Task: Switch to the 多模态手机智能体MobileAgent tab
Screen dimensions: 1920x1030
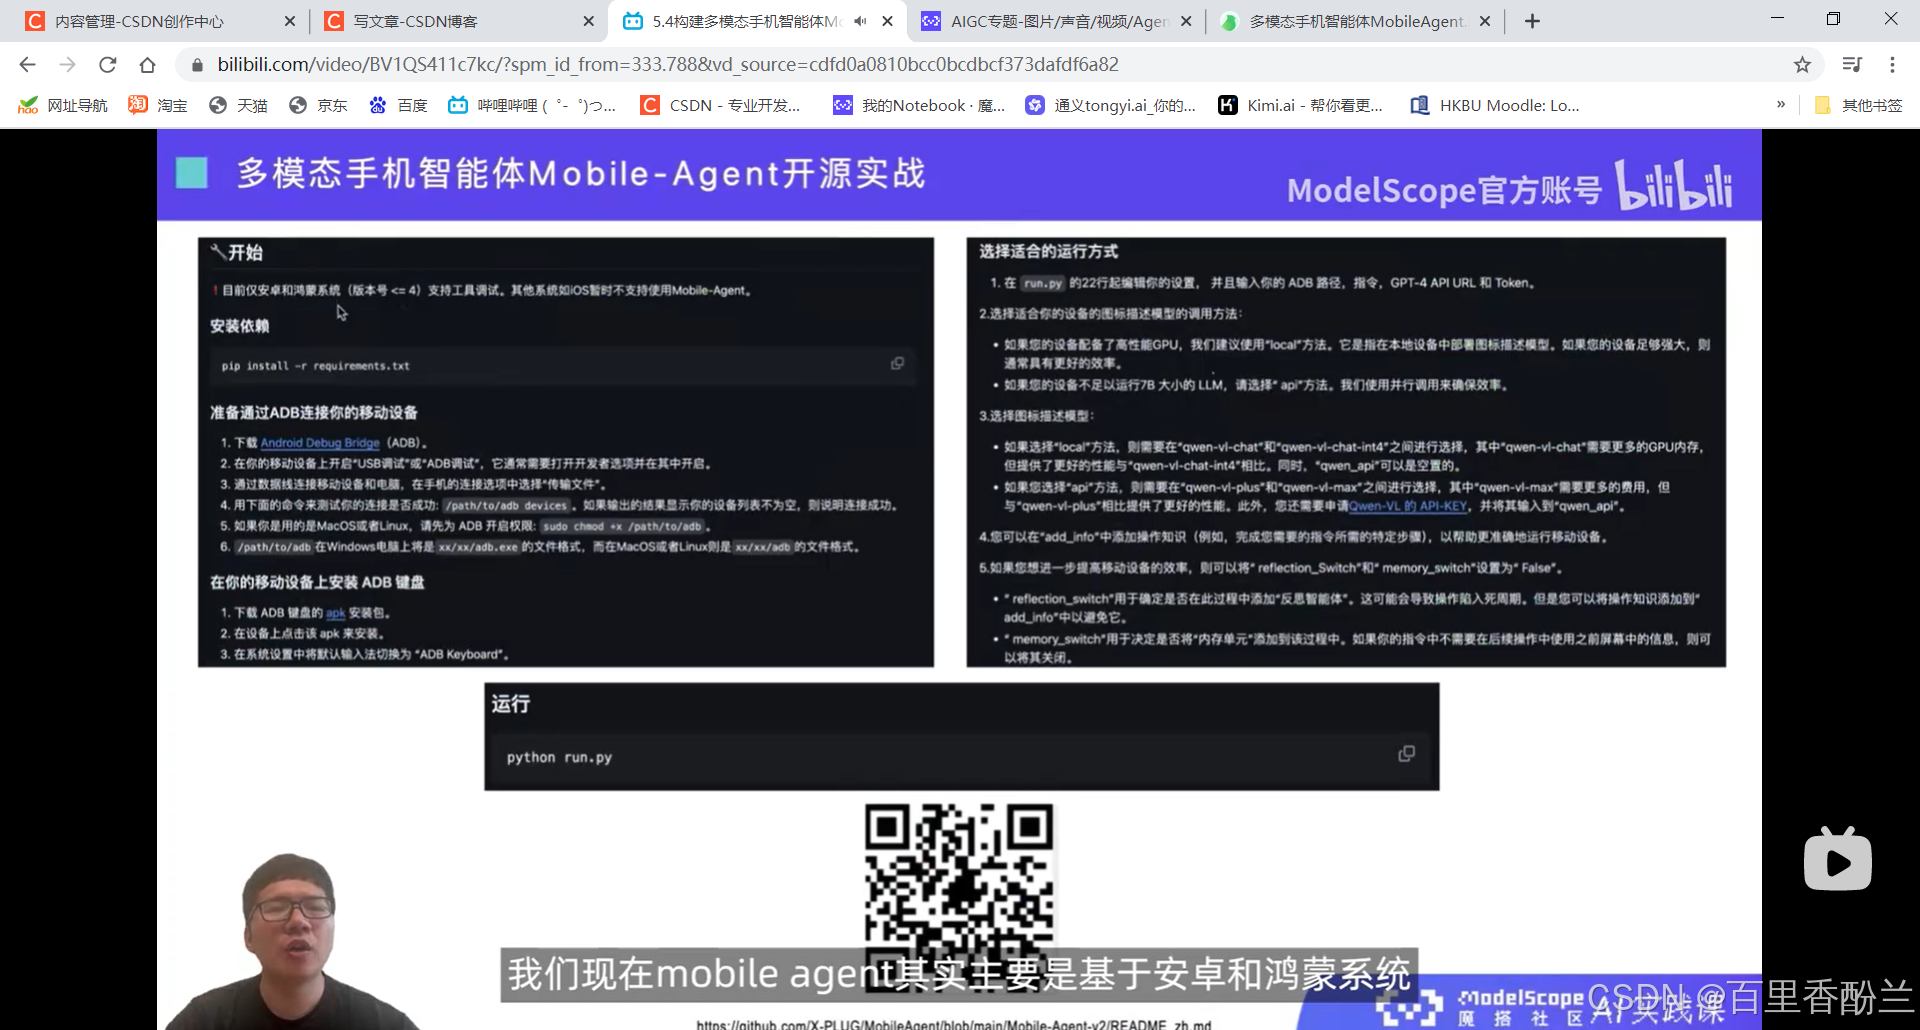Action: [1357, 21]
